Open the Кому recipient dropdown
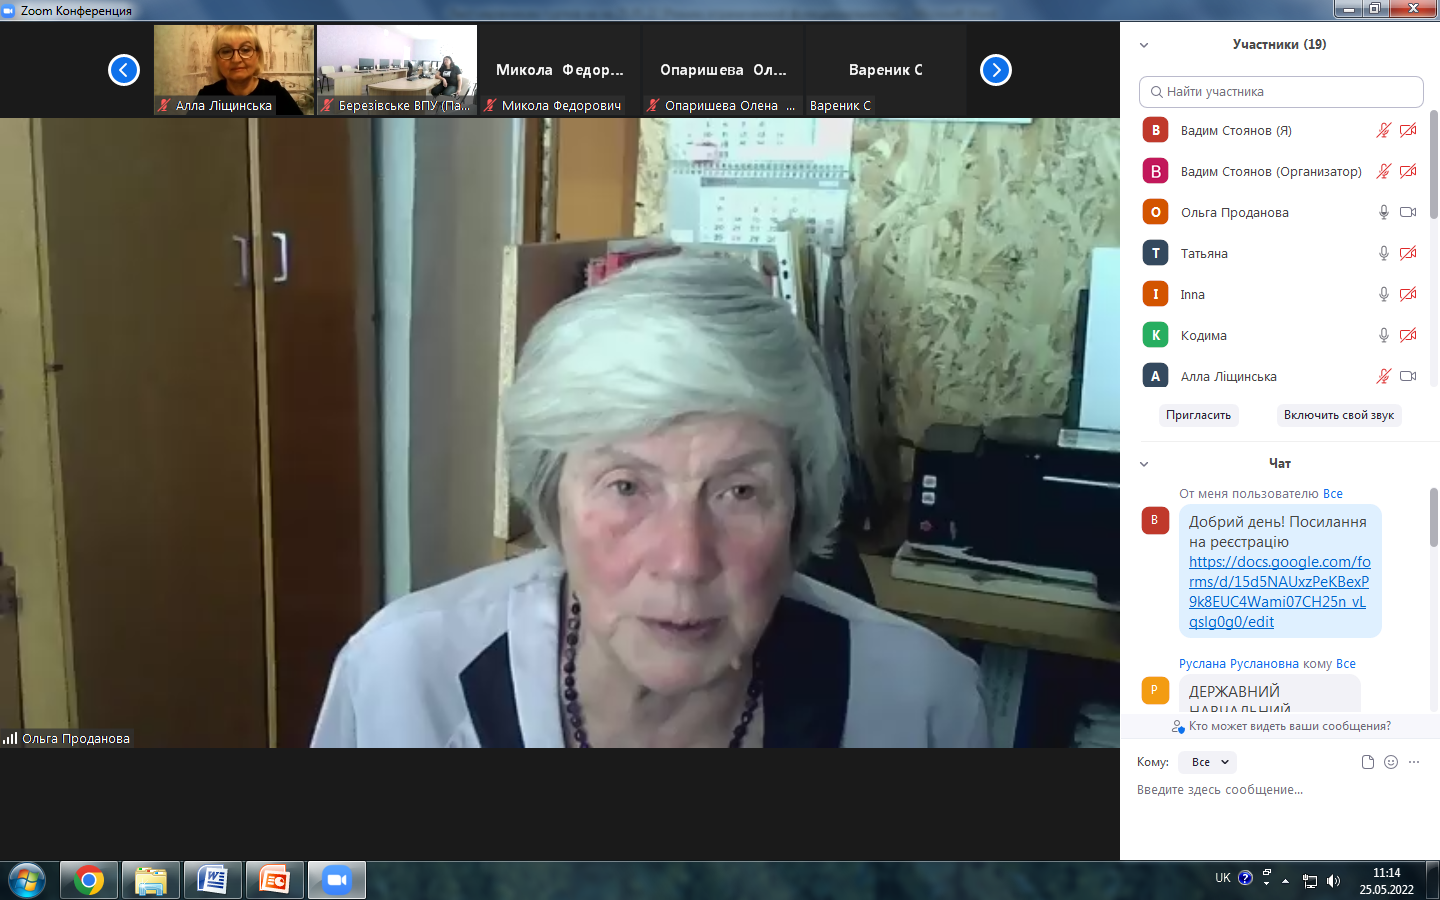 (1208, 762)
